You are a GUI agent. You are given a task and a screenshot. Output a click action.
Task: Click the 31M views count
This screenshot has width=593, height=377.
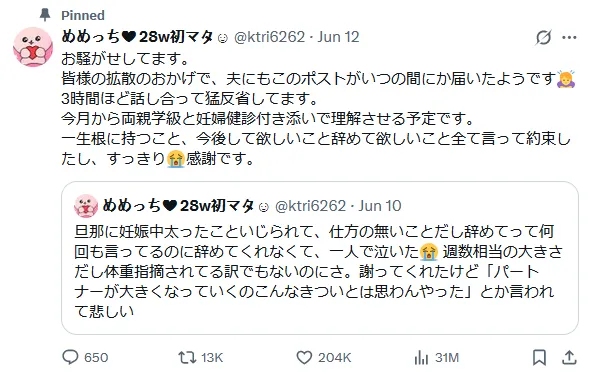(447, 358)
